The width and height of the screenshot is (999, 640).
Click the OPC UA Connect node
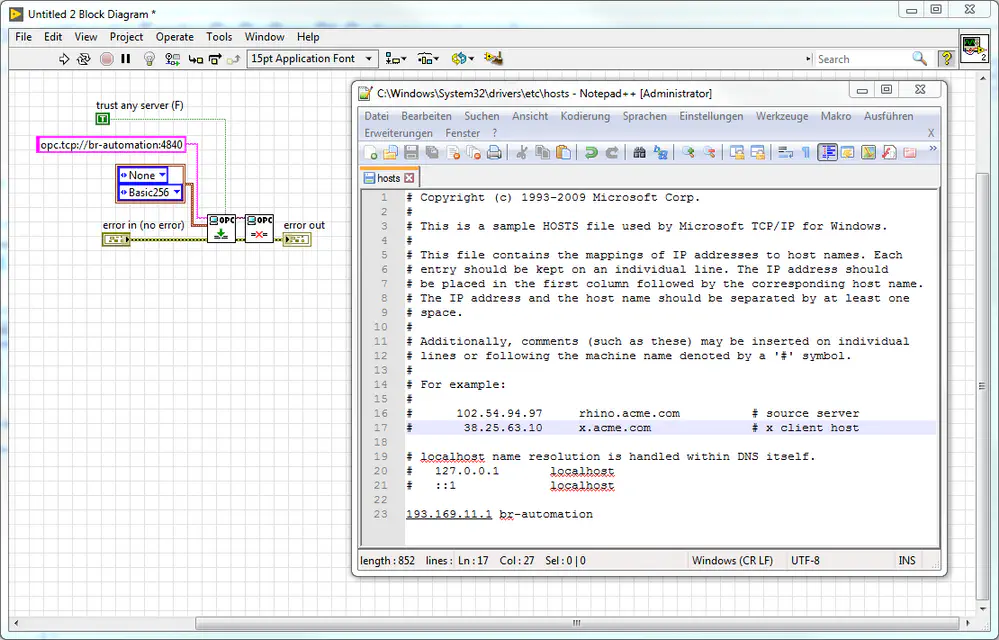[x=221, y=227]
